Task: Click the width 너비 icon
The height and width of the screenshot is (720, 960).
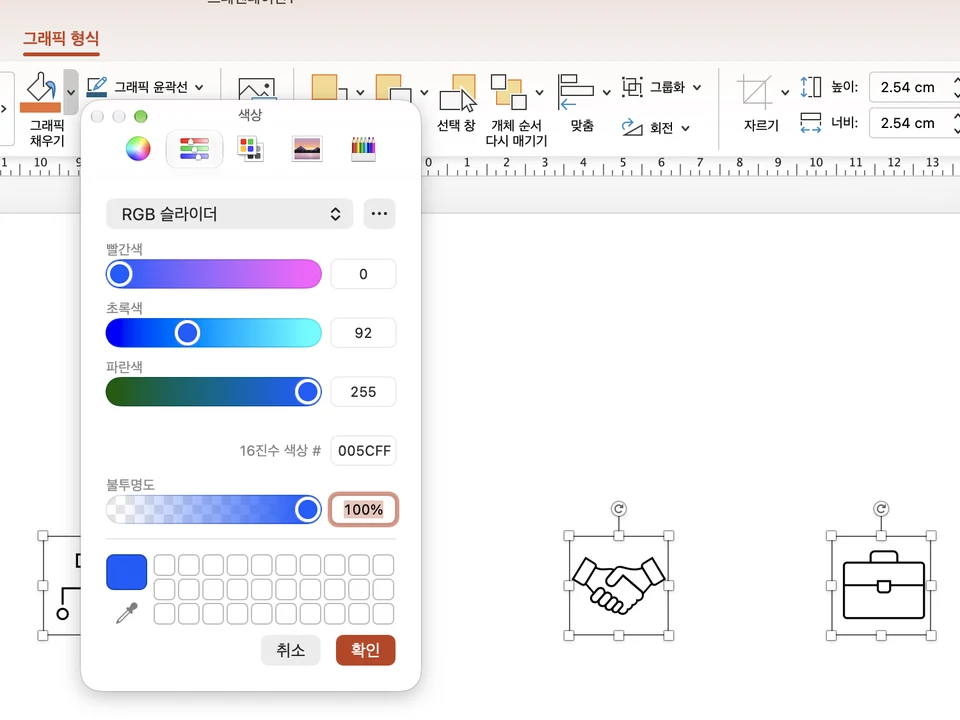Action: point(811,122)
